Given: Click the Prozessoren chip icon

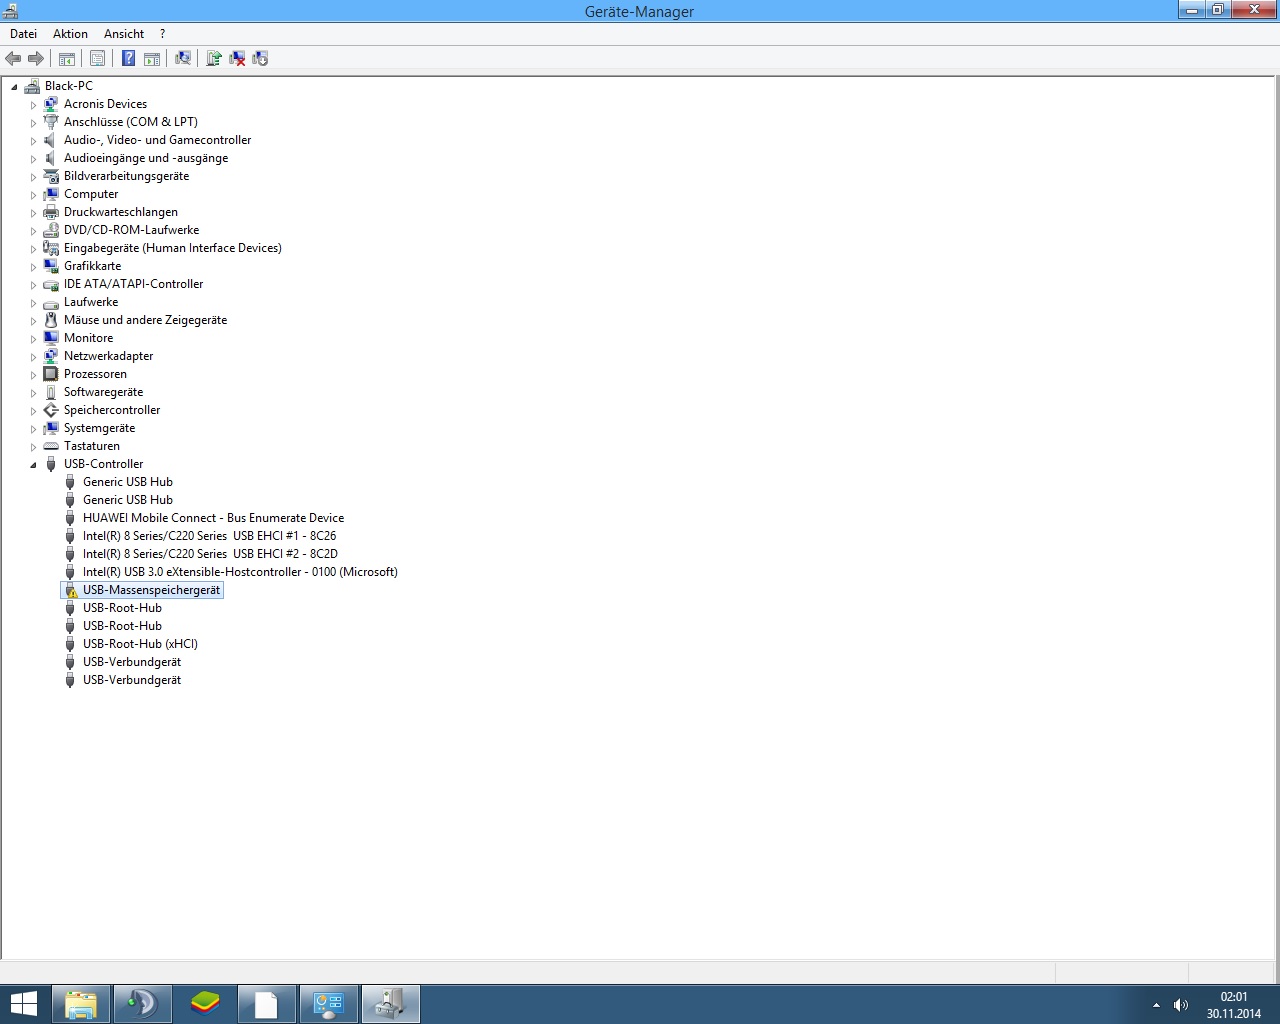Looking at the screenshot, I should pos(51,374).
